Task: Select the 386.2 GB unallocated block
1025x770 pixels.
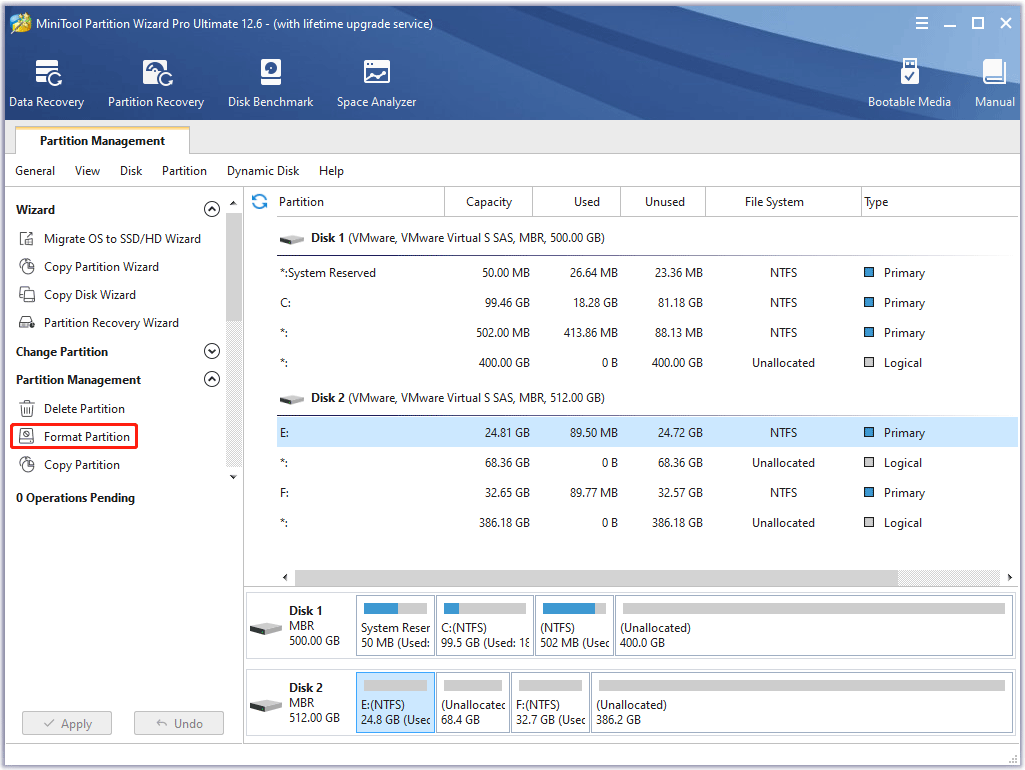Action: pos(802,703)
